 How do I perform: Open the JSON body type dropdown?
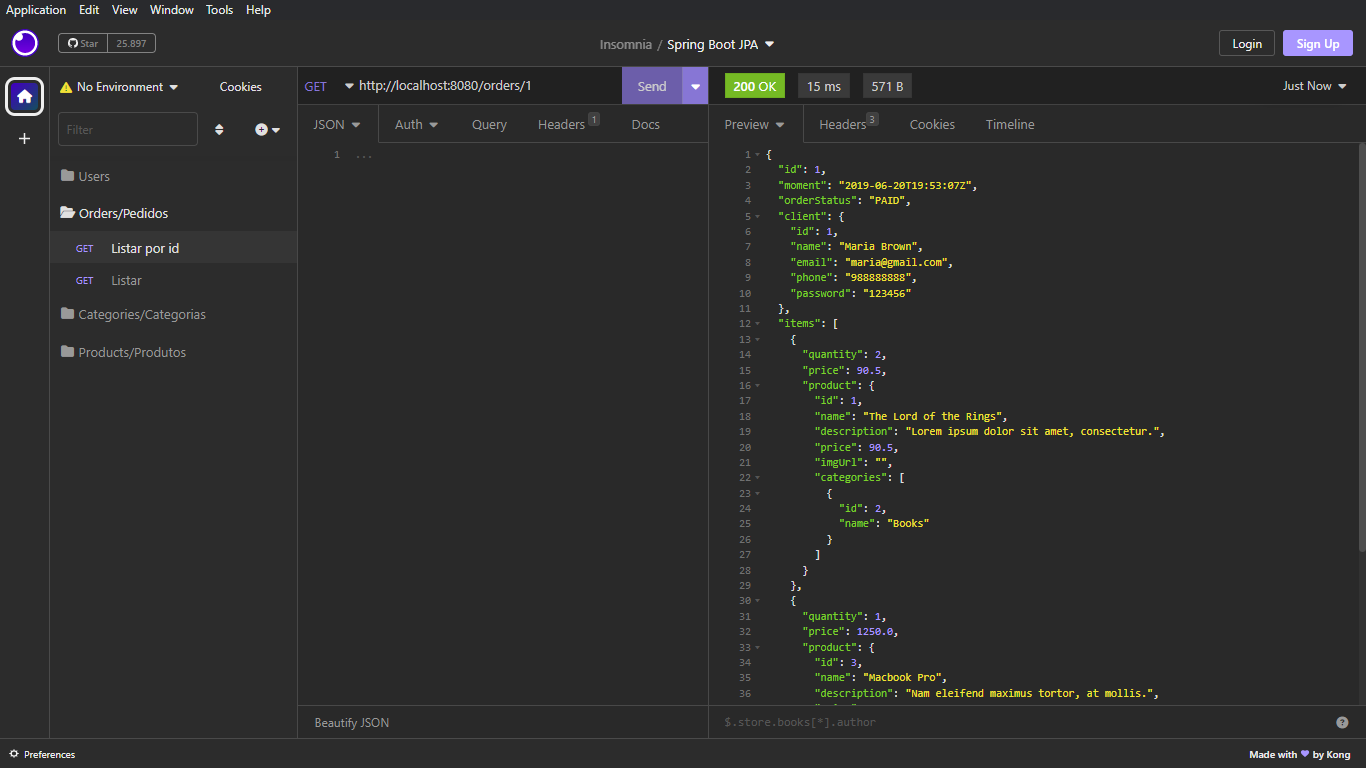point(337,124)
